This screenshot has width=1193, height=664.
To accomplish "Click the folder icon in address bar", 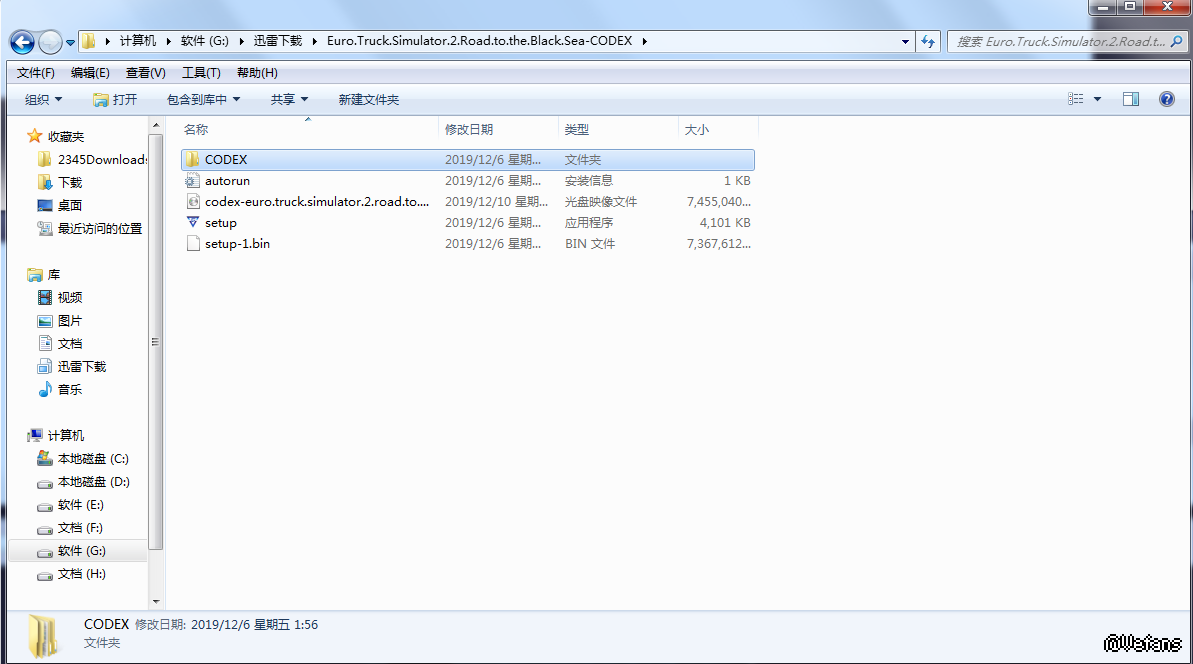I will click(89, 41).
